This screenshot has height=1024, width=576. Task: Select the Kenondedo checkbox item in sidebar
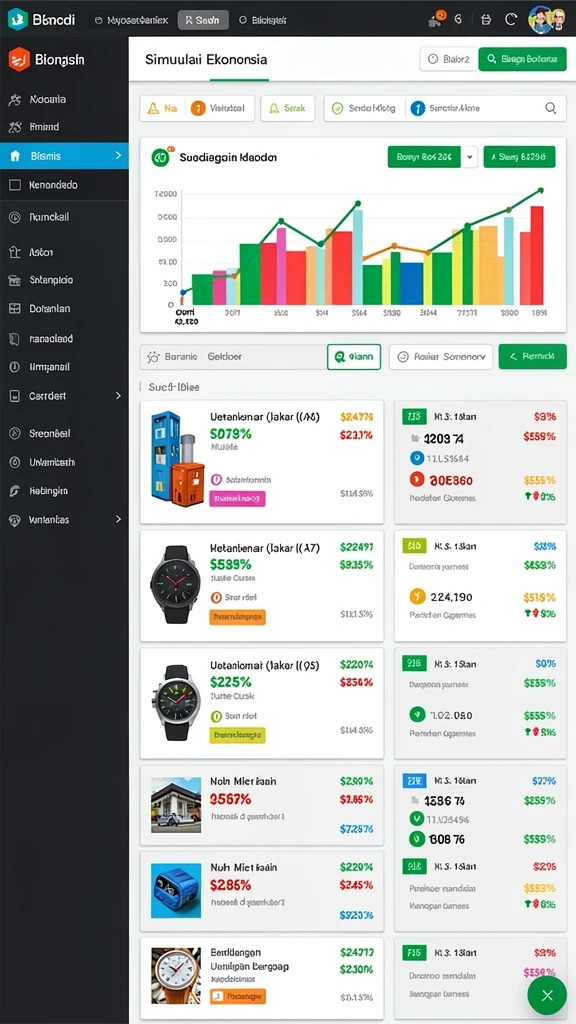click(64, 185)
